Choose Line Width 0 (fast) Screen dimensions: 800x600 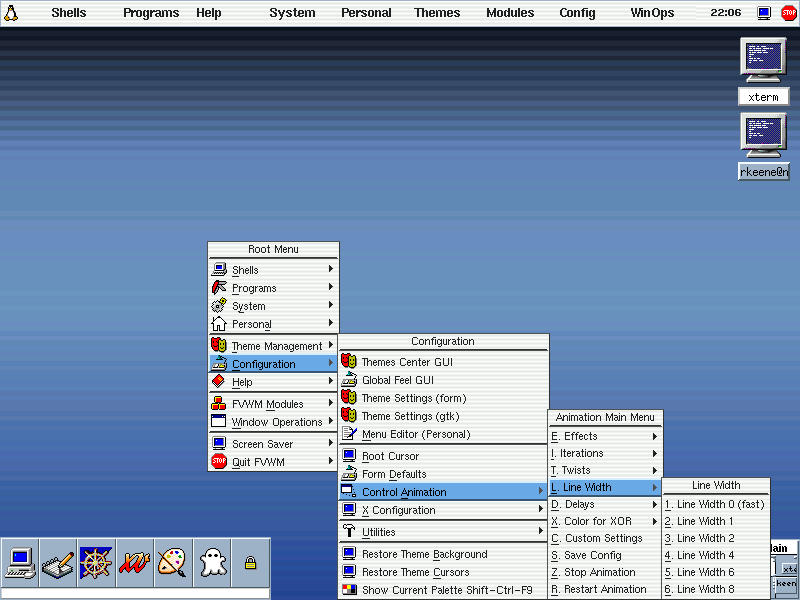click(x=716, y=504)
